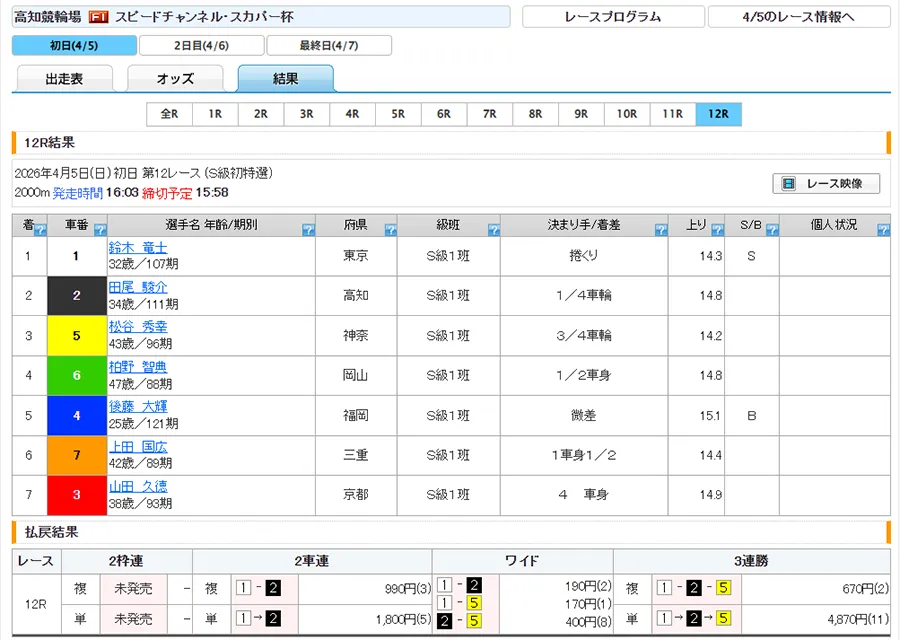
Task: Click help icon in S/B column header
Action: coord(771,230)
